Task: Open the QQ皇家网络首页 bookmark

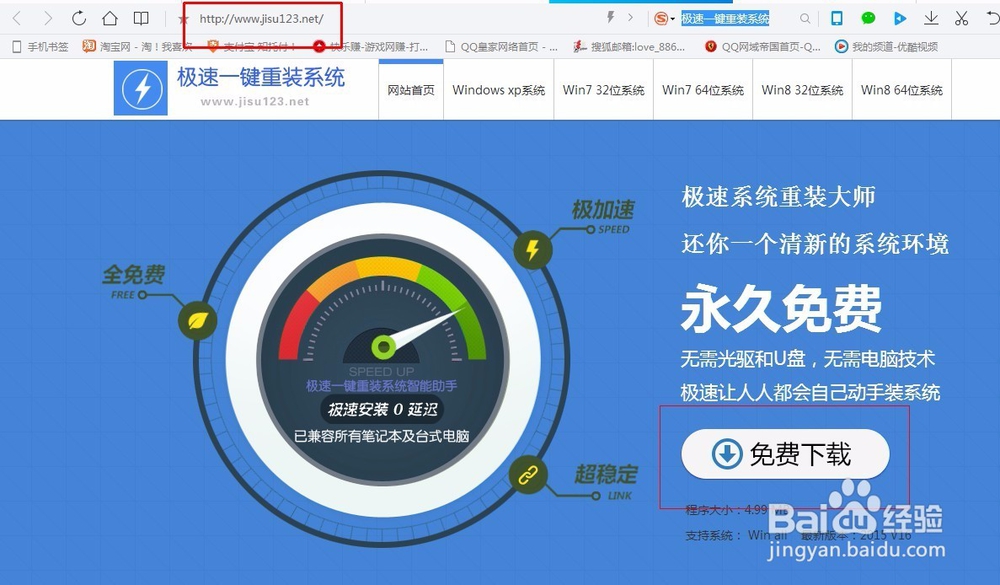Action: 501,47
